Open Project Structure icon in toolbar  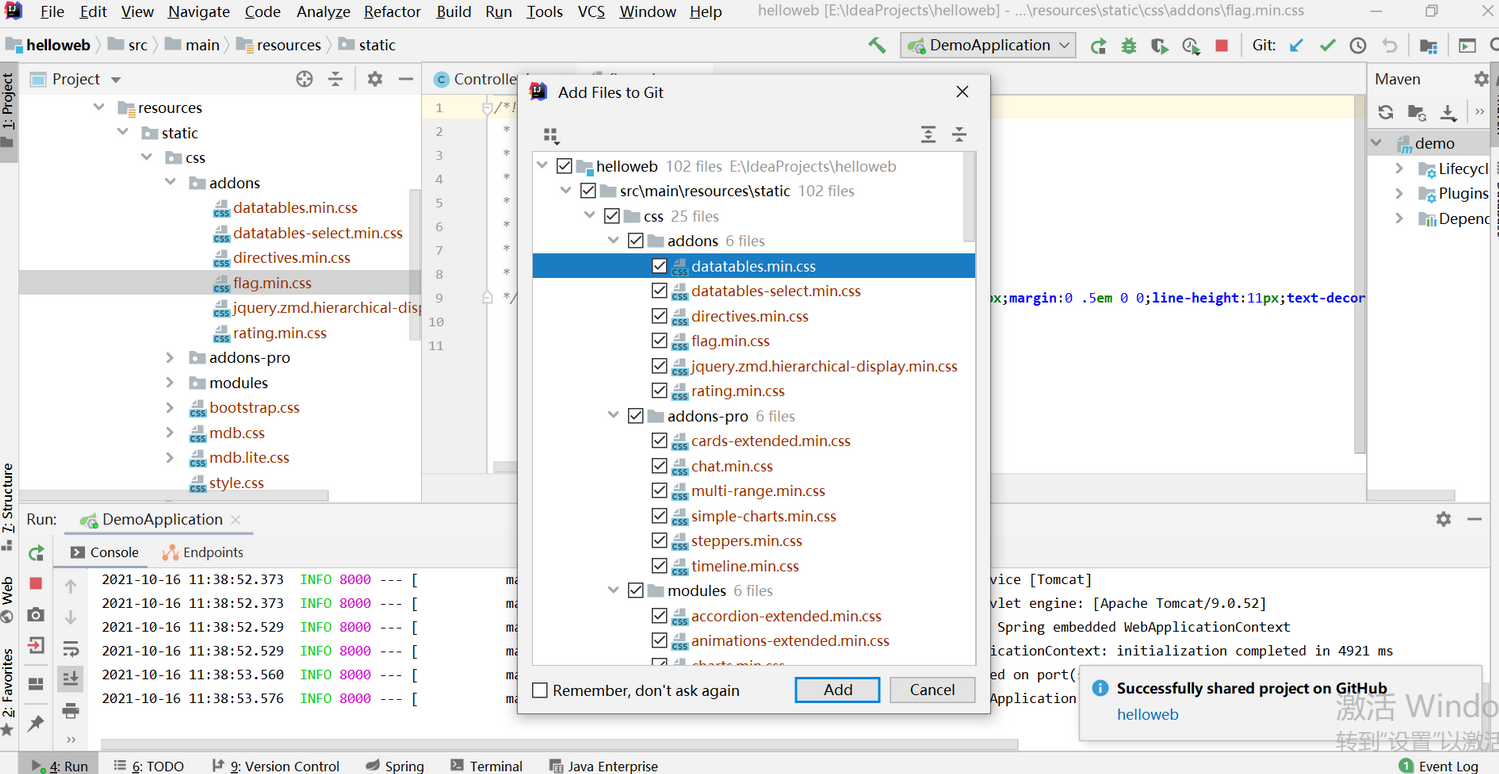[x=1428, y=45]
